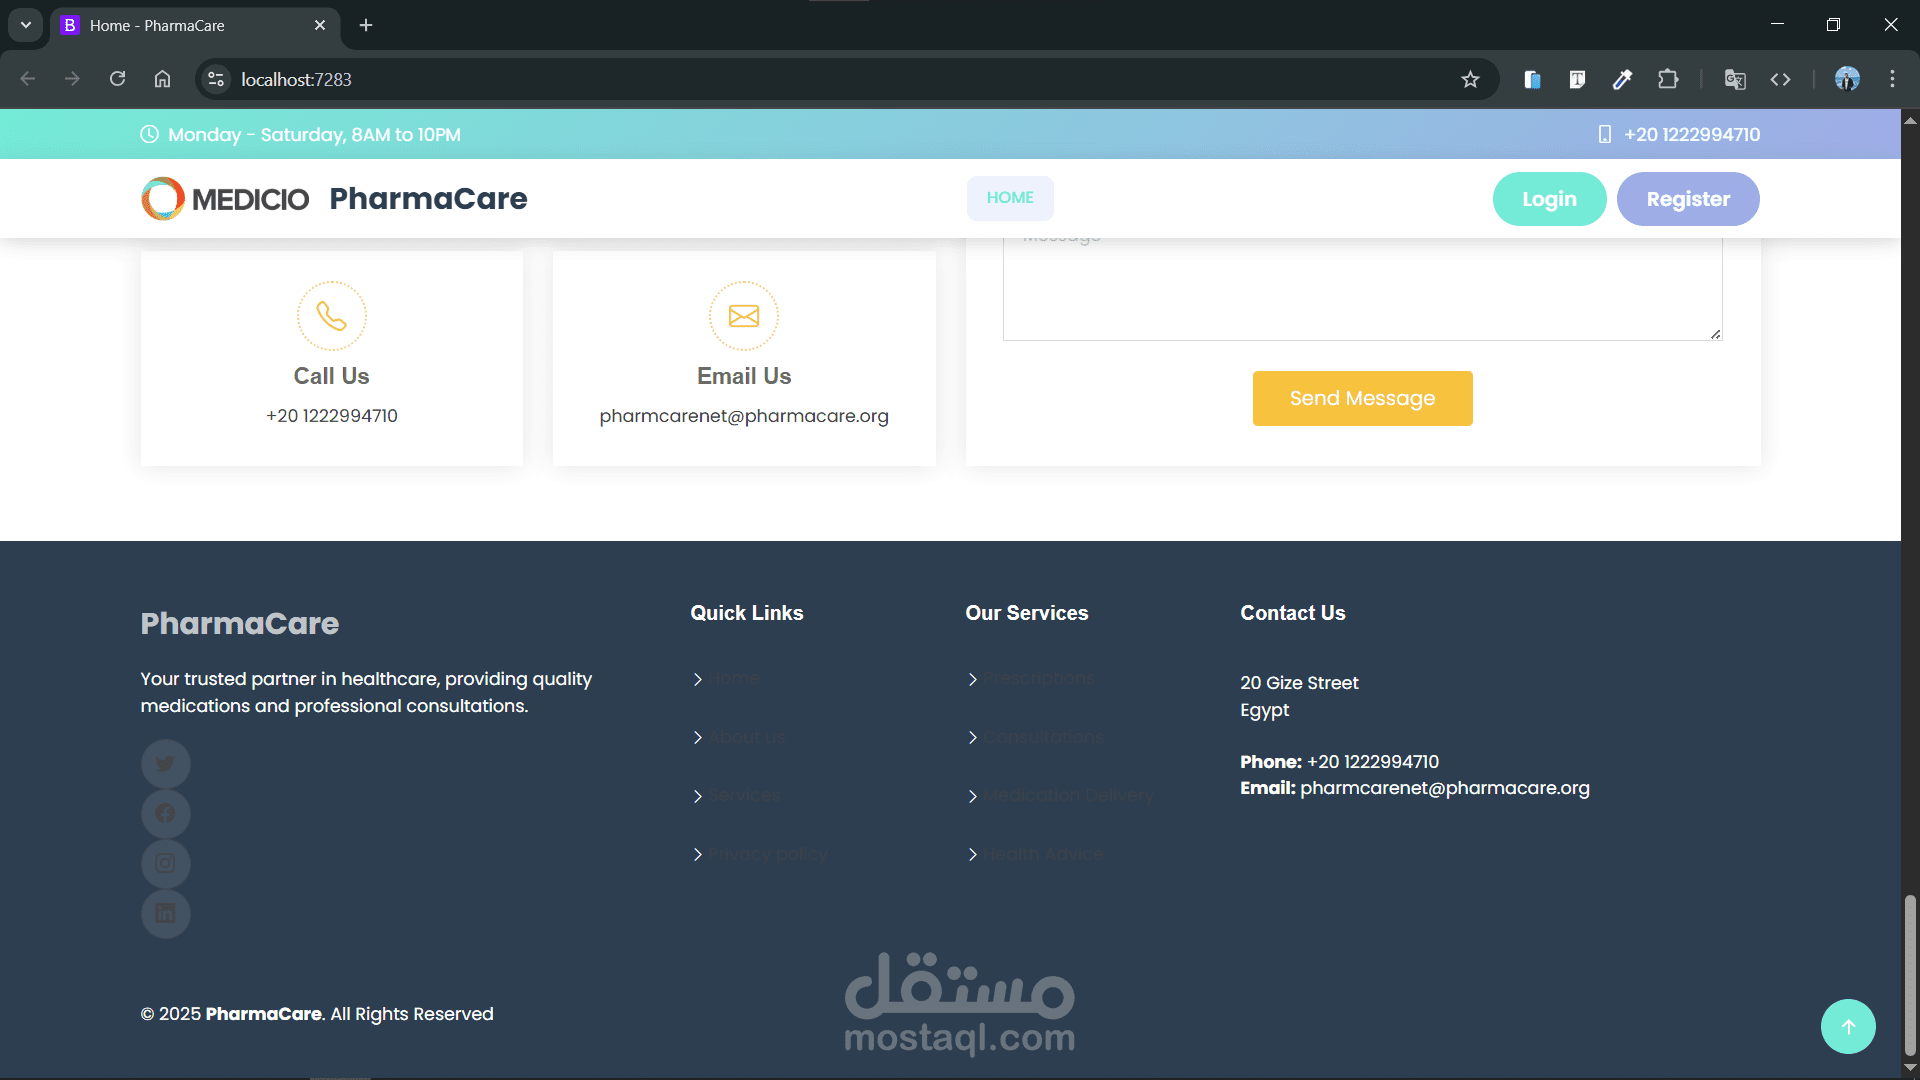Click the Monday - Saturday hours text
The width and height of the screenshot is (1920, 1080).
314,134
